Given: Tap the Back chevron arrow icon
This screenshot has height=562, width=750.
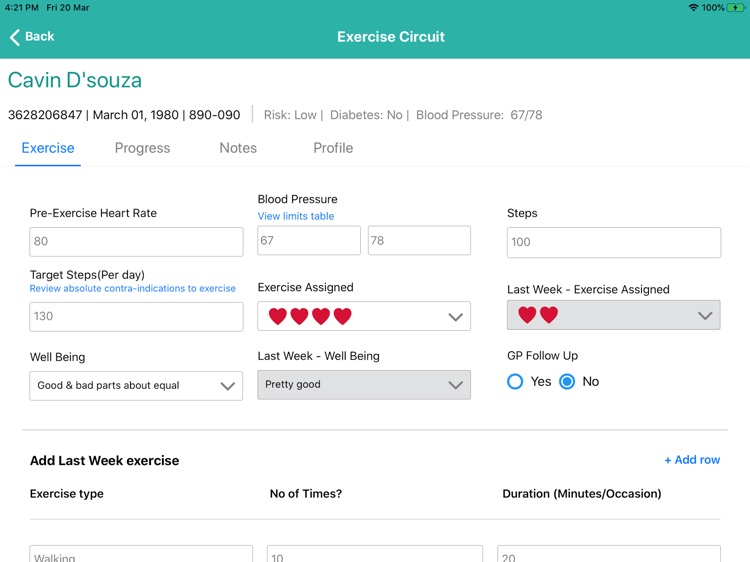Looking at the screenshot, I should pyautogui.click(x=15, y=37).
